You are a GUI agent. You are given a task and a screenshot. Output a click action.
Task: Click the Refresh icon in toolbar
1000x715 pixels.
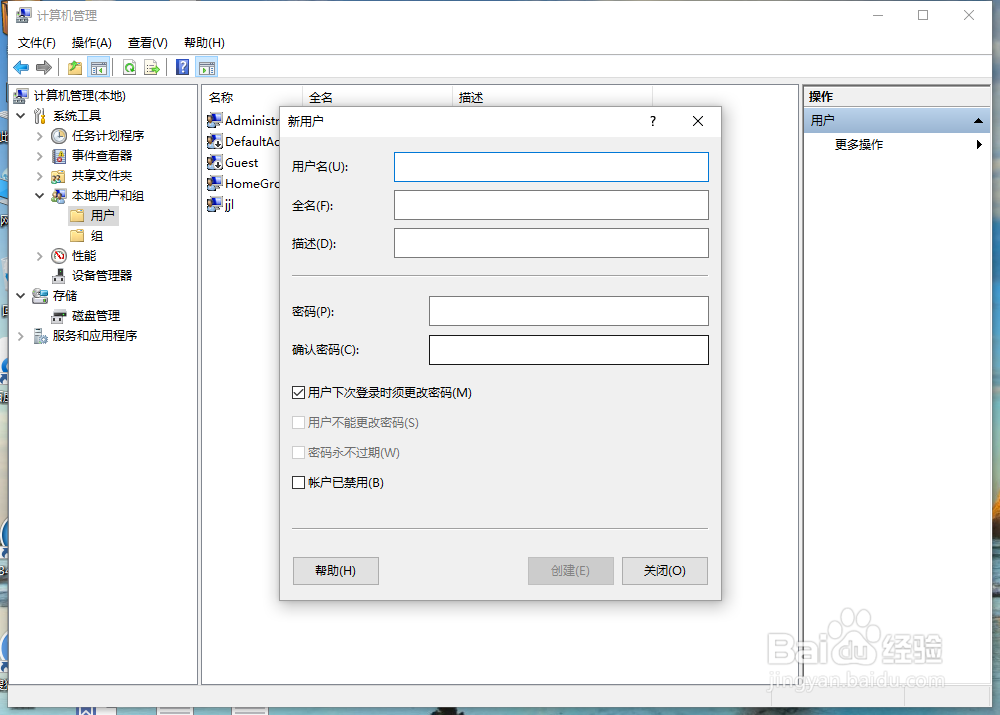[131, 66]
